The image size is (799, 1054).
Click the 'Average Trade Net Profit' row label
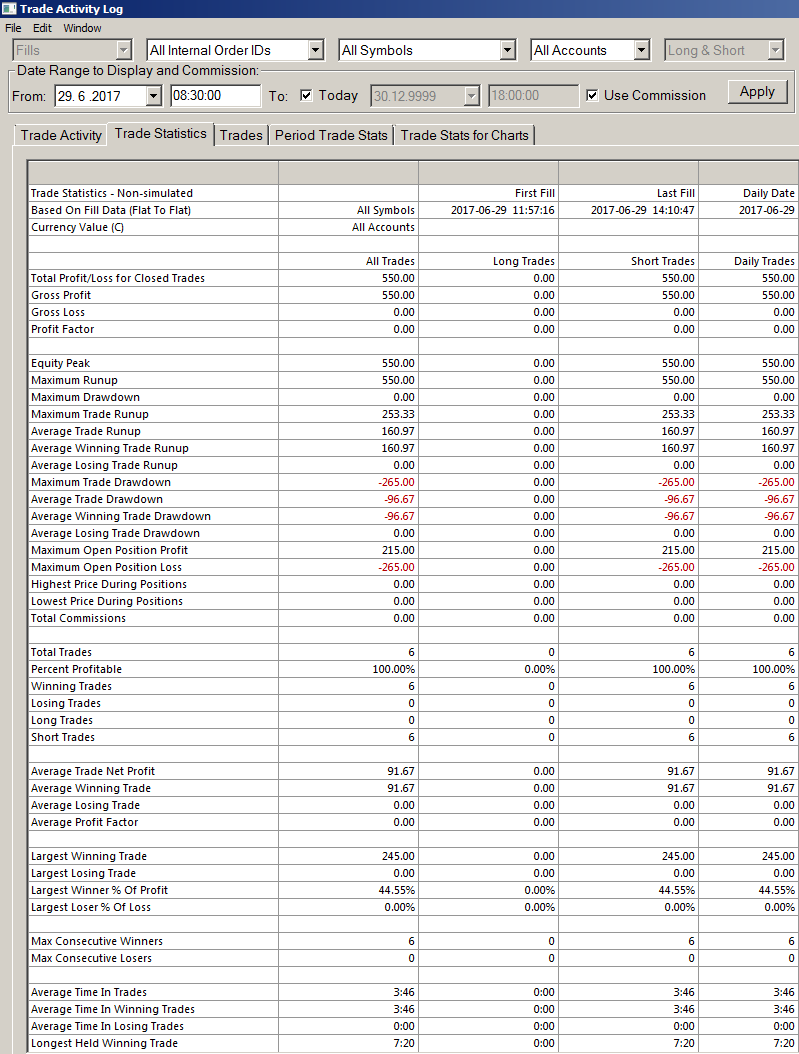point(93,771)
